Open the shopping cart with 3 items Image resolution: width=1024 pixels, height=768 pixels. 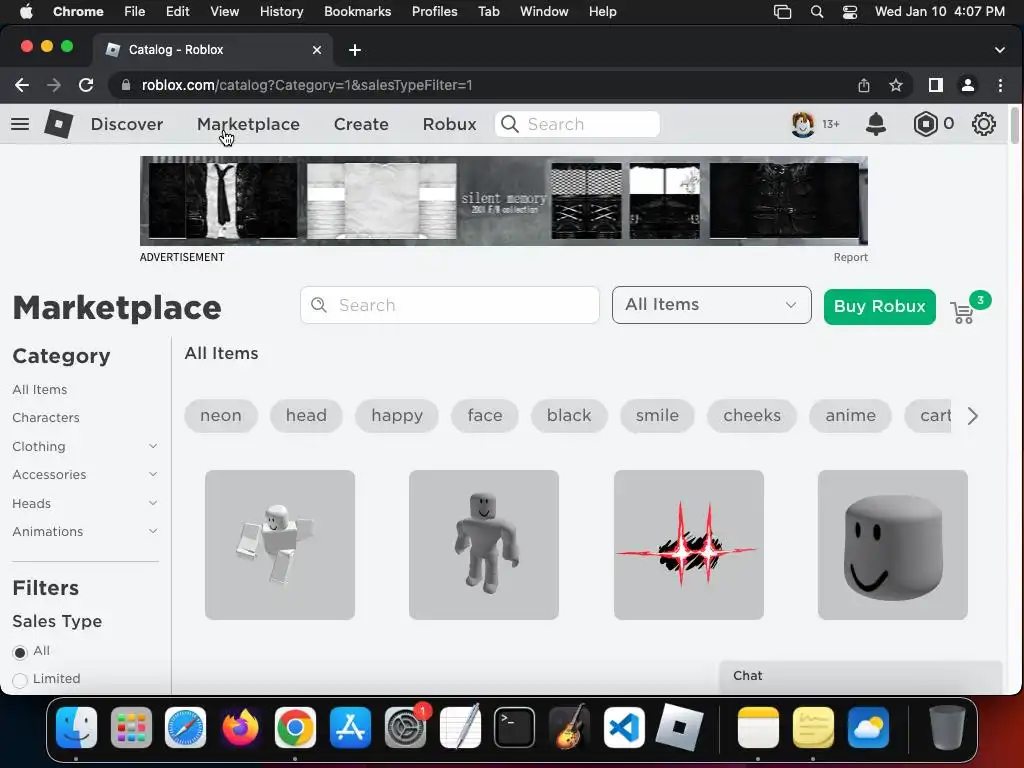pos(963,313)
